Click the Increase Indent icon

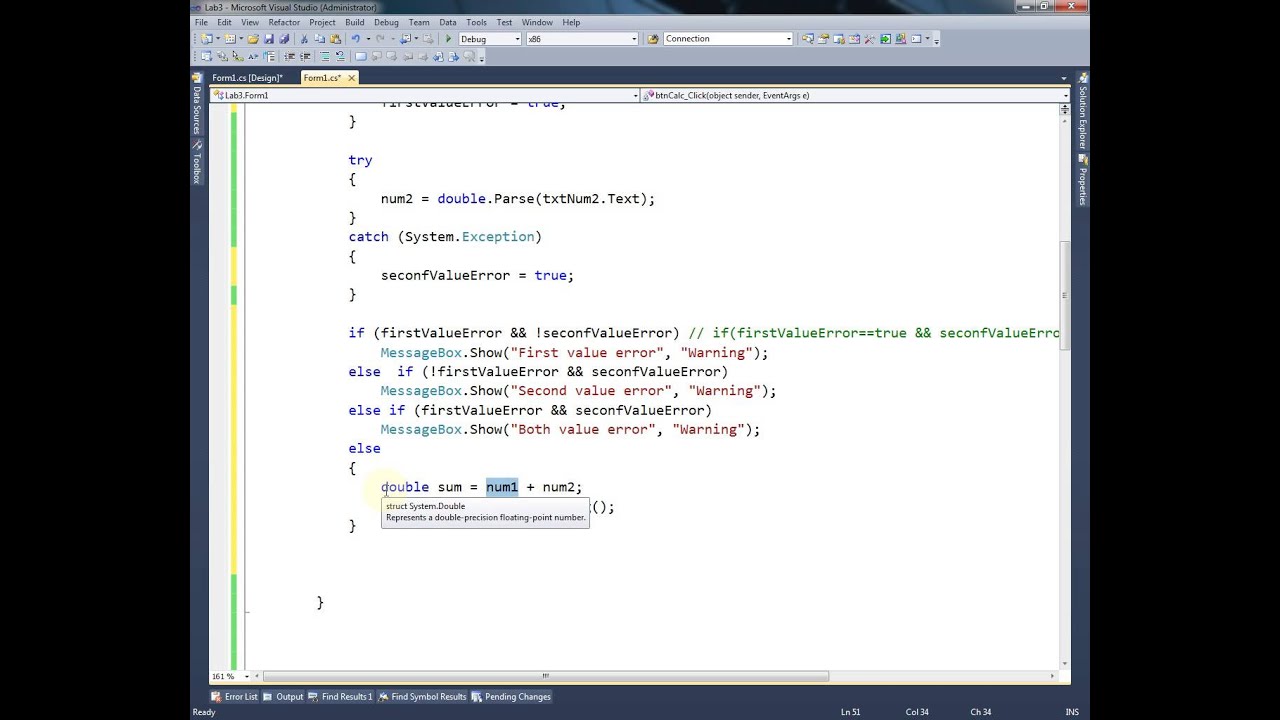point(304,56)
